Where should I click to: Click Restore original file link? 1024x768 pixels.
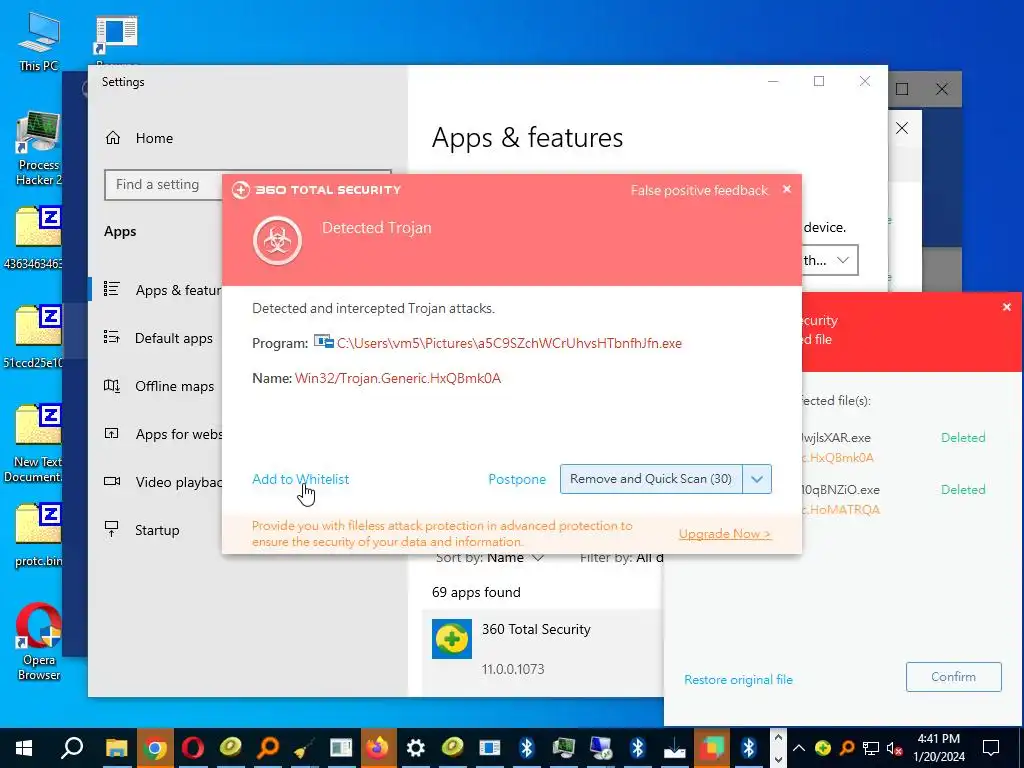pos(738,680)
